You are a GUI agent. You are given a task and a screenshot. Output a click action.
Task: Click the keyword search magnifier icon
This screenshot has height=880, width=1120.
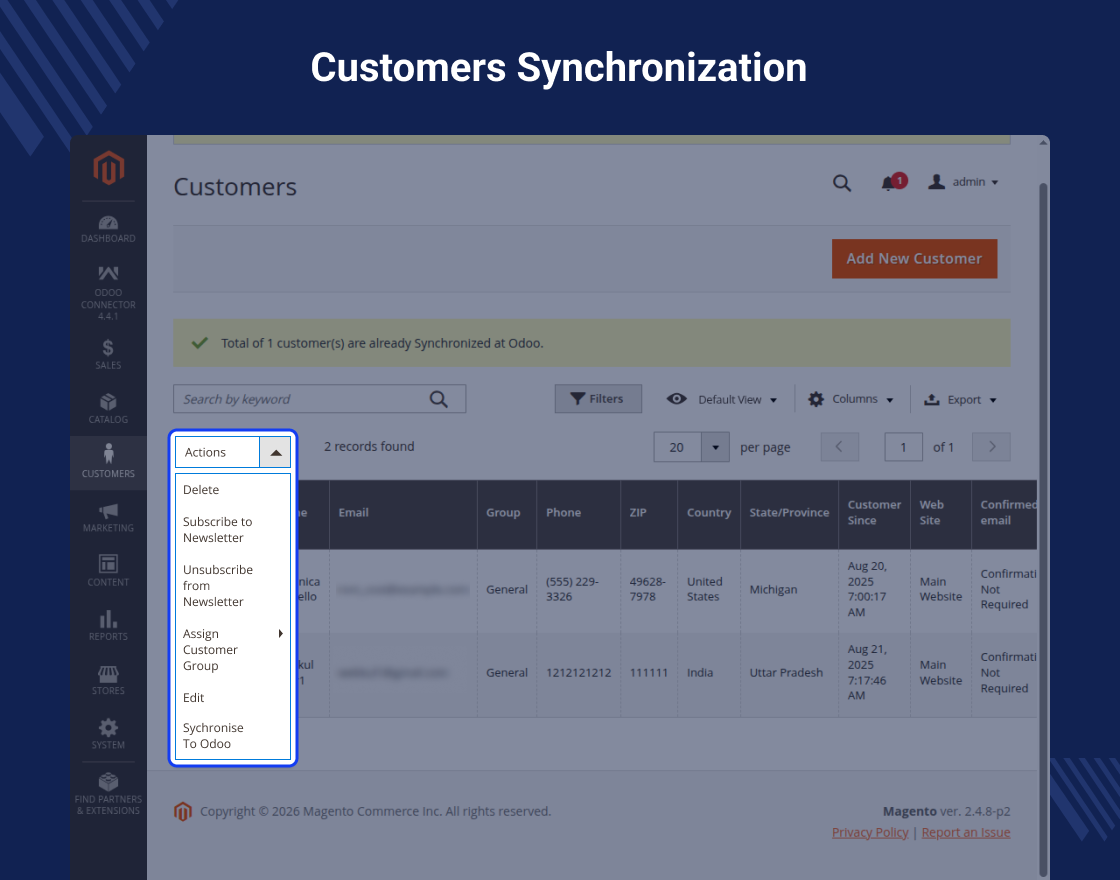coord(439,399)
